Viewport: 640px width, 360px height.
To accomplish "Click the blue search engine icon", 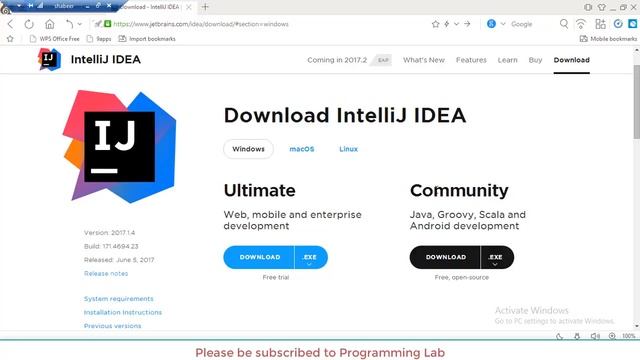I will tap(491, 24).
